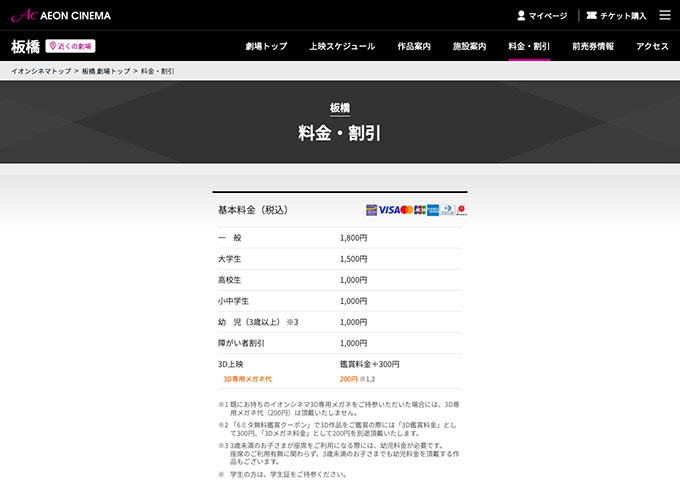Click the WAON red payment logo
Screen dimensions: 680x480
(461, 210)
